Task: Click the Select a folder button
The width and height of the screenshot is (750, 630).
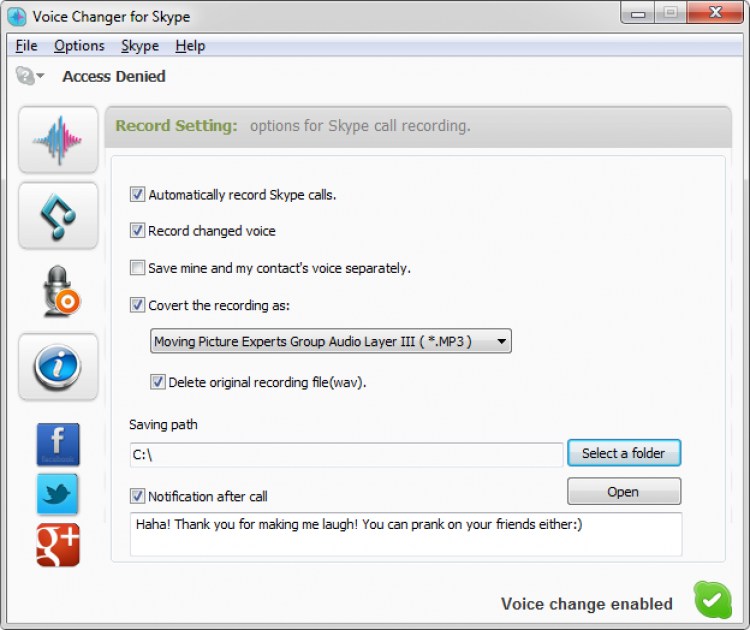Action: click(624, 453)
